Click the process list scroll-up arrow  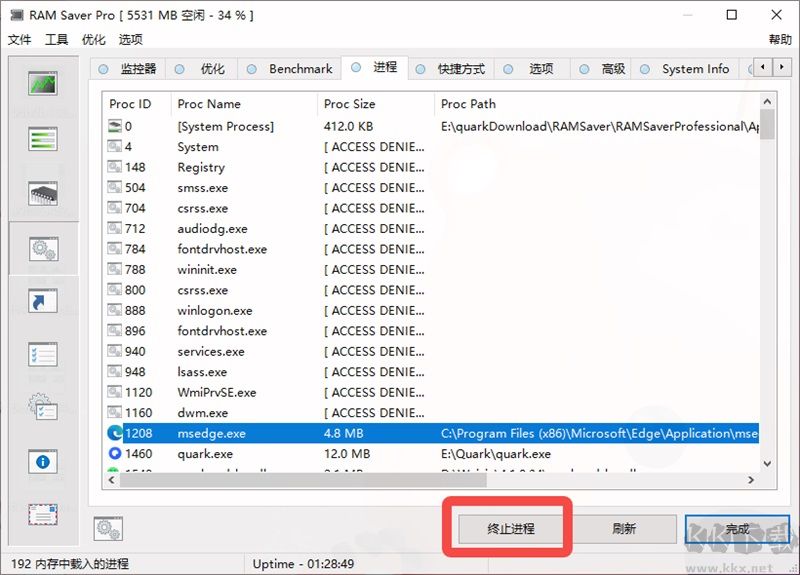[767, 102]
